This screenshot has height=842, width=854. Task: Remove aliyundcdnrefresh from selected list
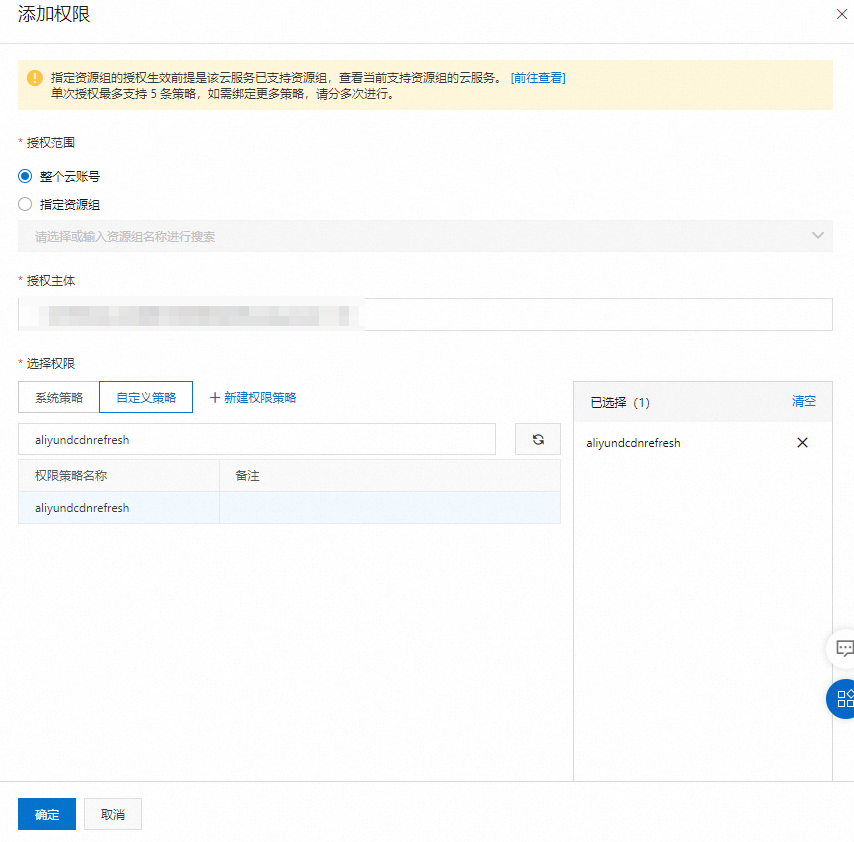[x=802, y=442]
